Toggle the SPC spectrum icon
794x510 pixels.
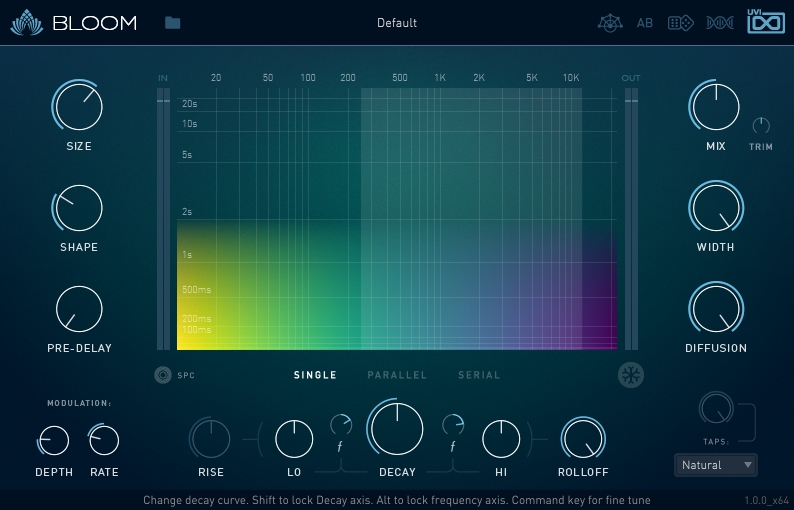pyautogui.click(x=163, y=375)
